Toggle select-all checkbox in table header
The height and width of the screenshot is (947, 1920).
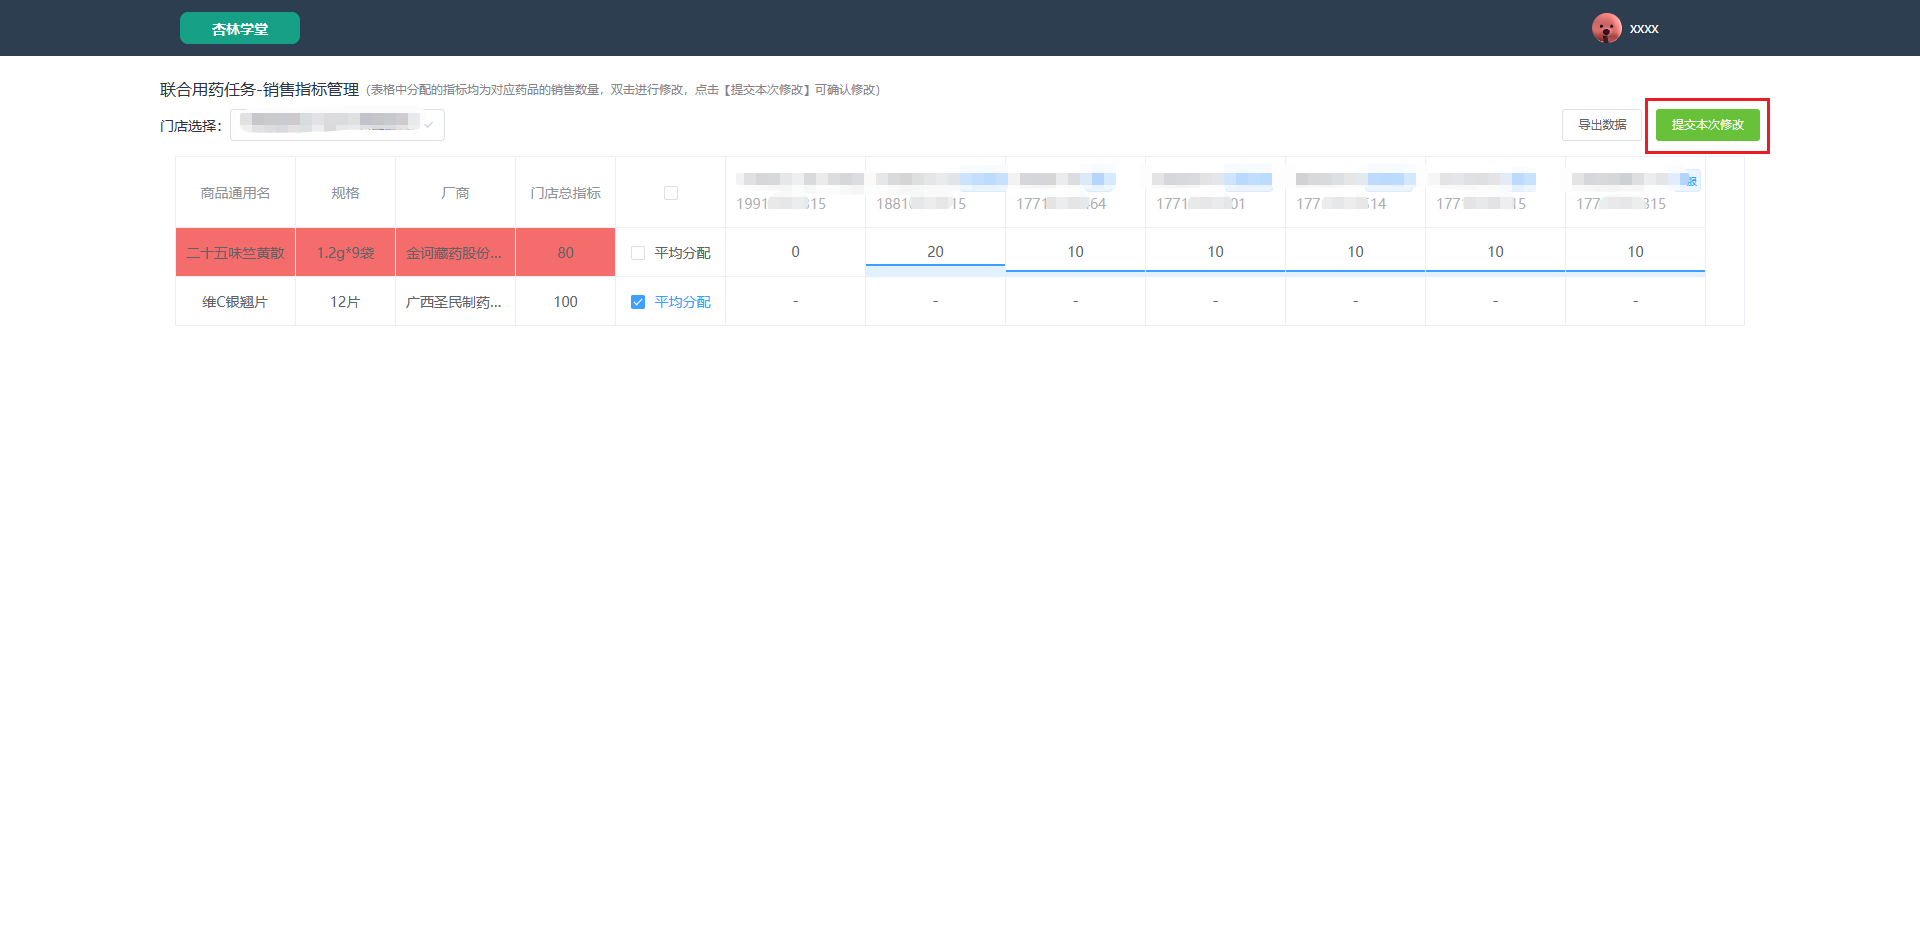coord(671,193)
